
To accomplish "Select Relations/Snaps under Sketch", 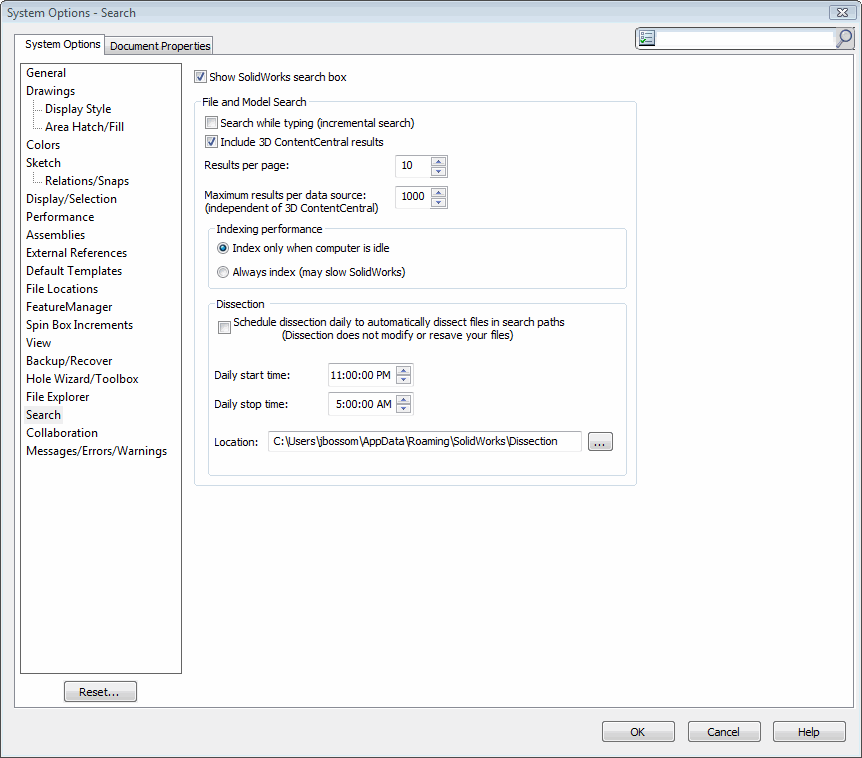I will pos(87,181).
